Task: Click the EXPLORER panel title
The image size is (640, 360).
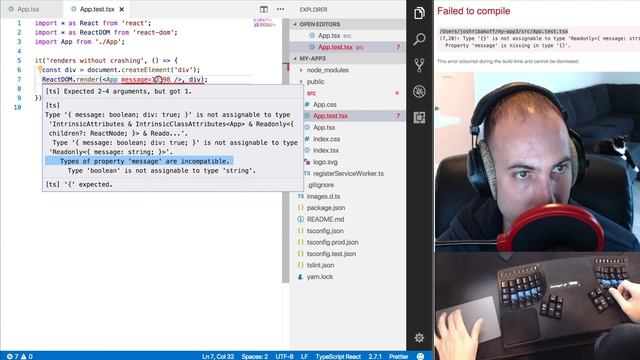Action: 313,9
